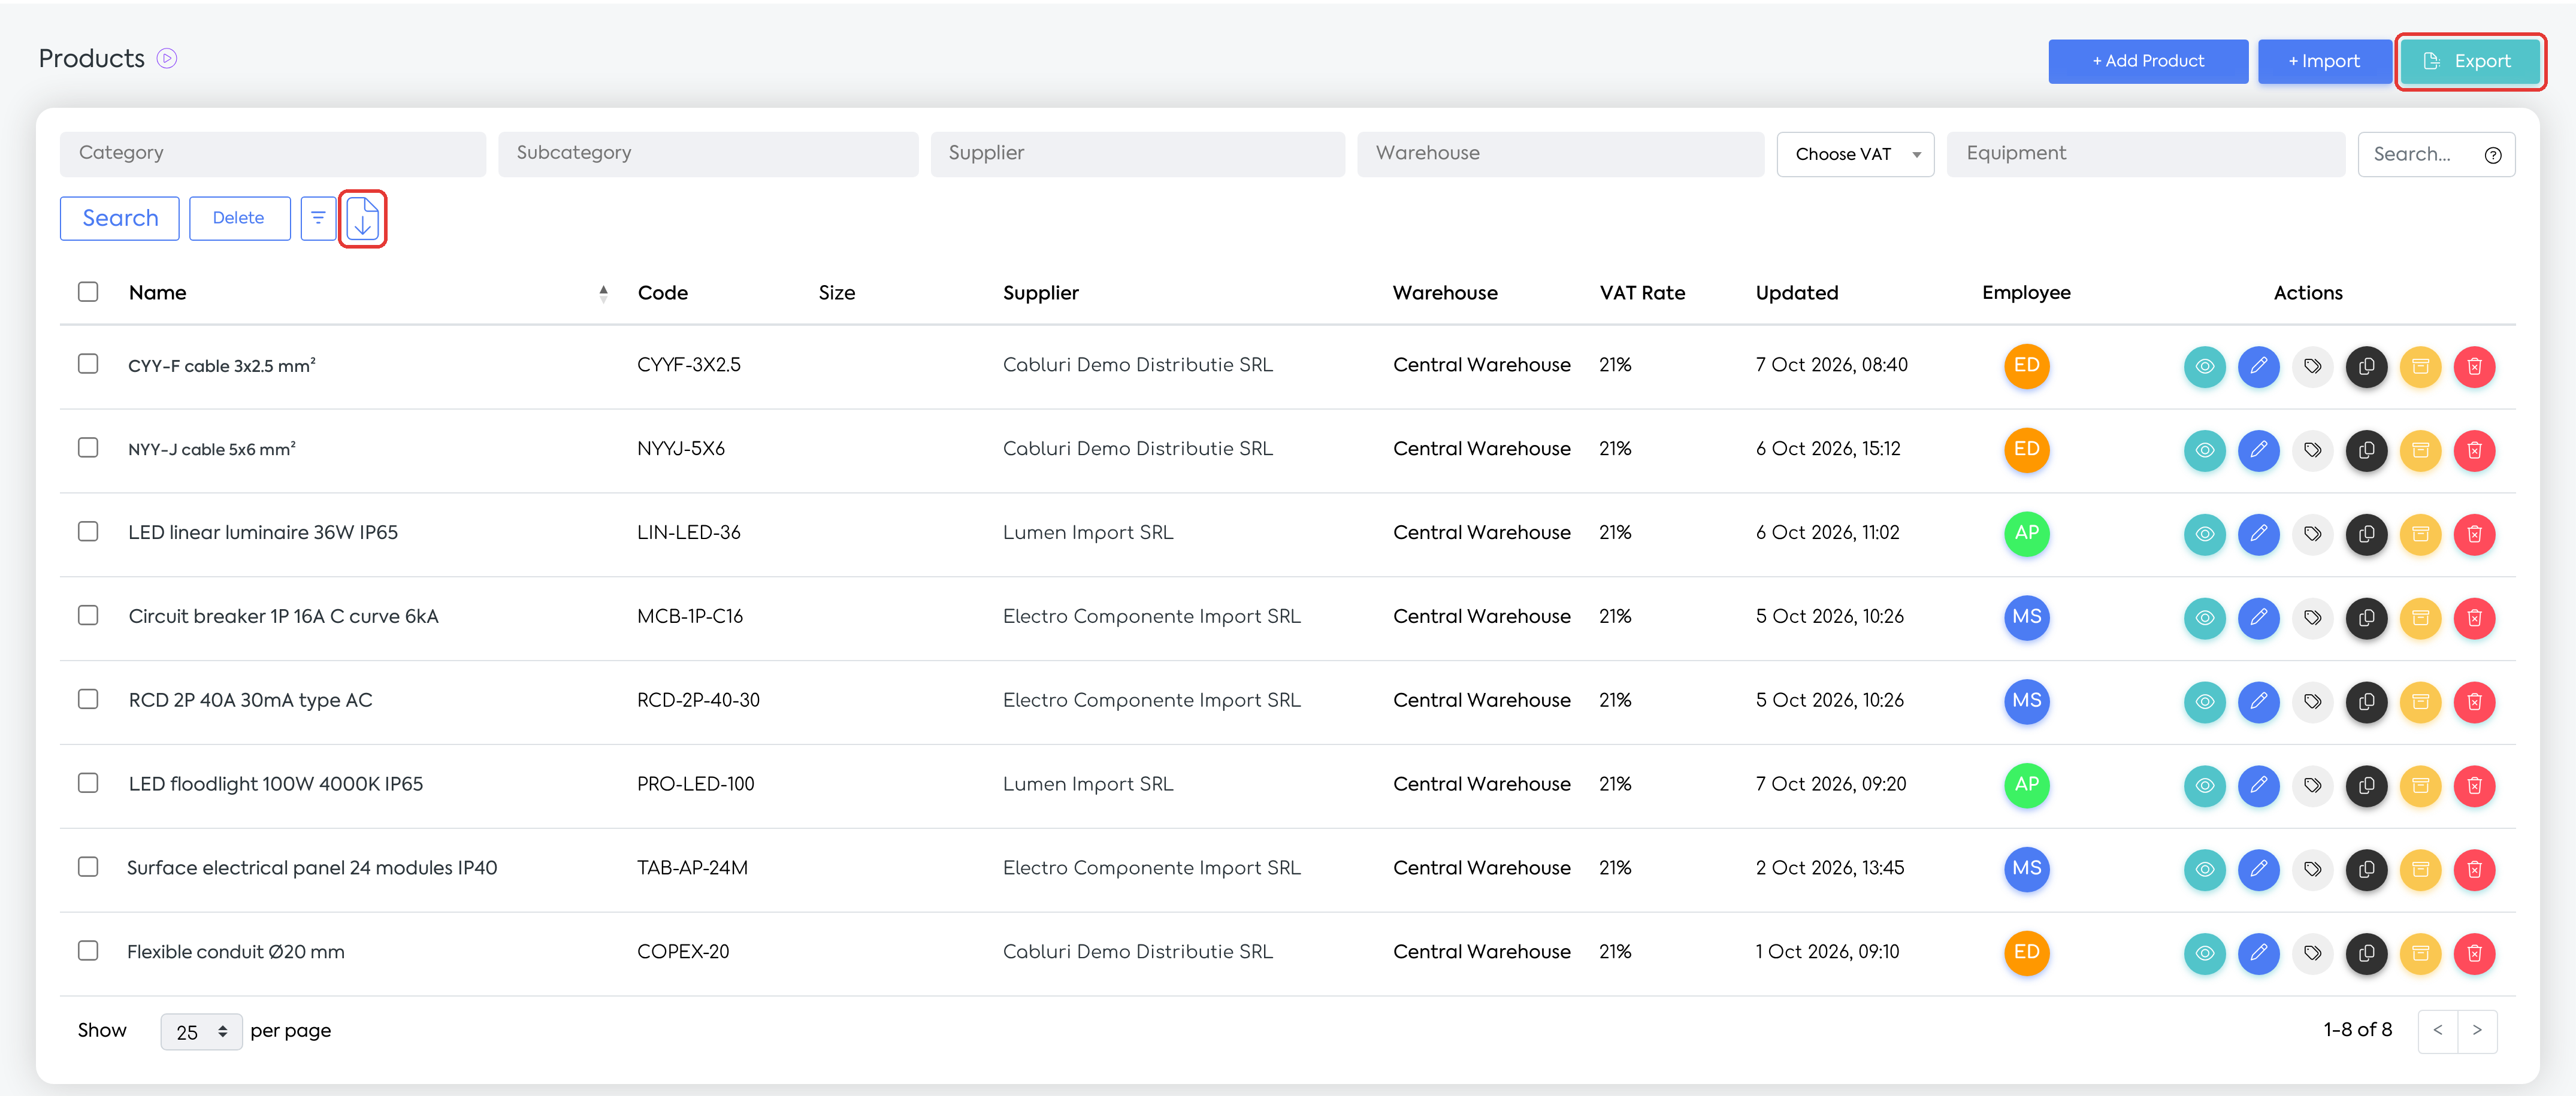The image size is (2576, 1096).
Task: Change the 25 per page selector
Action: point(201,1032)
